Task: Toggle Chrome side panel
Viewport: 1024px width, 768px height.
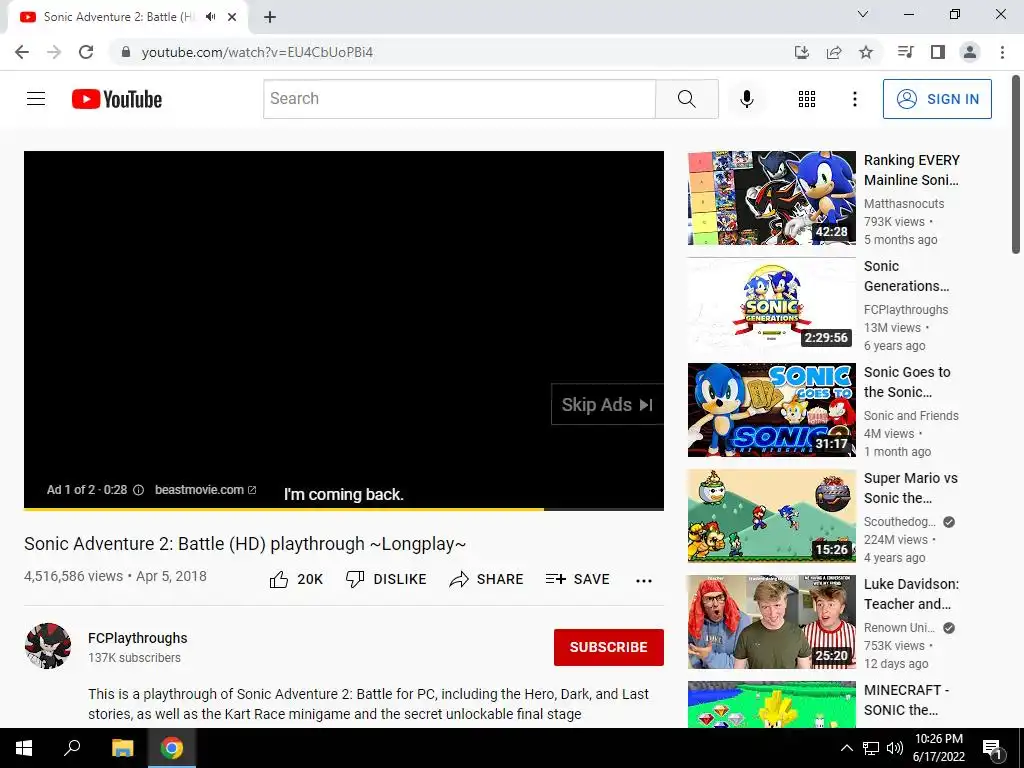Action: [x=938, y=52]
